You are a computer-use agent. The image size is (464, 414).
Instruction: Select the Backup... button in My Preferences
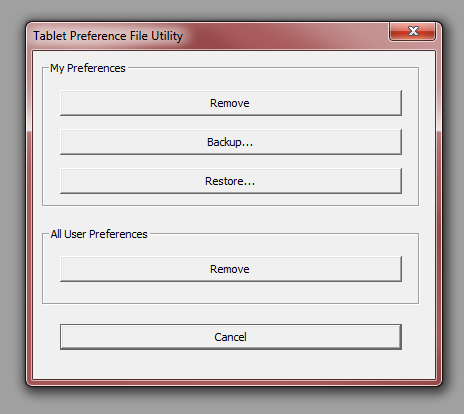(231, 142)
